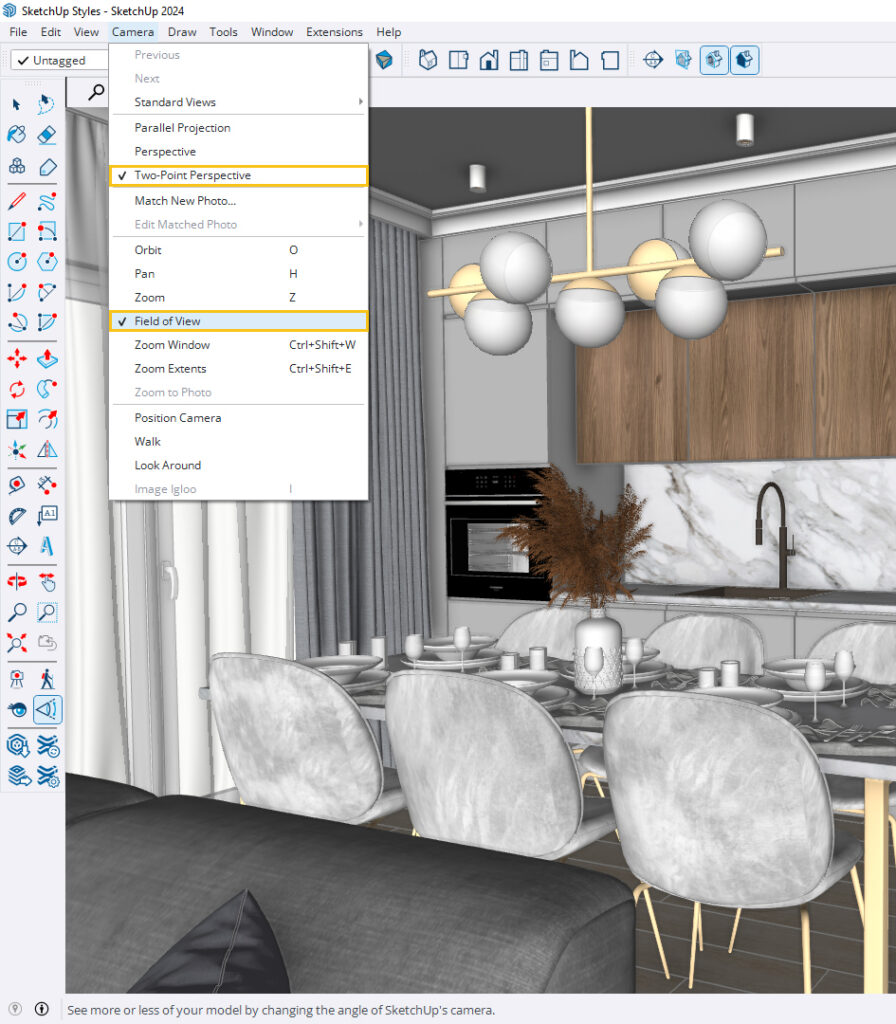Viewport: 896px width, 1024px height.
Task: Click Position Camera in the menu
Action: [x=178, y=418]
